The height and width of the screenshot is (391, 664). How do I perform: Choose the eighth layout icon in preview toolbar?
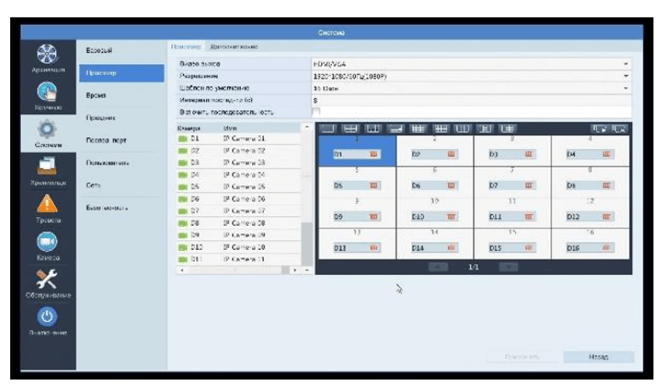click(485, 129)
